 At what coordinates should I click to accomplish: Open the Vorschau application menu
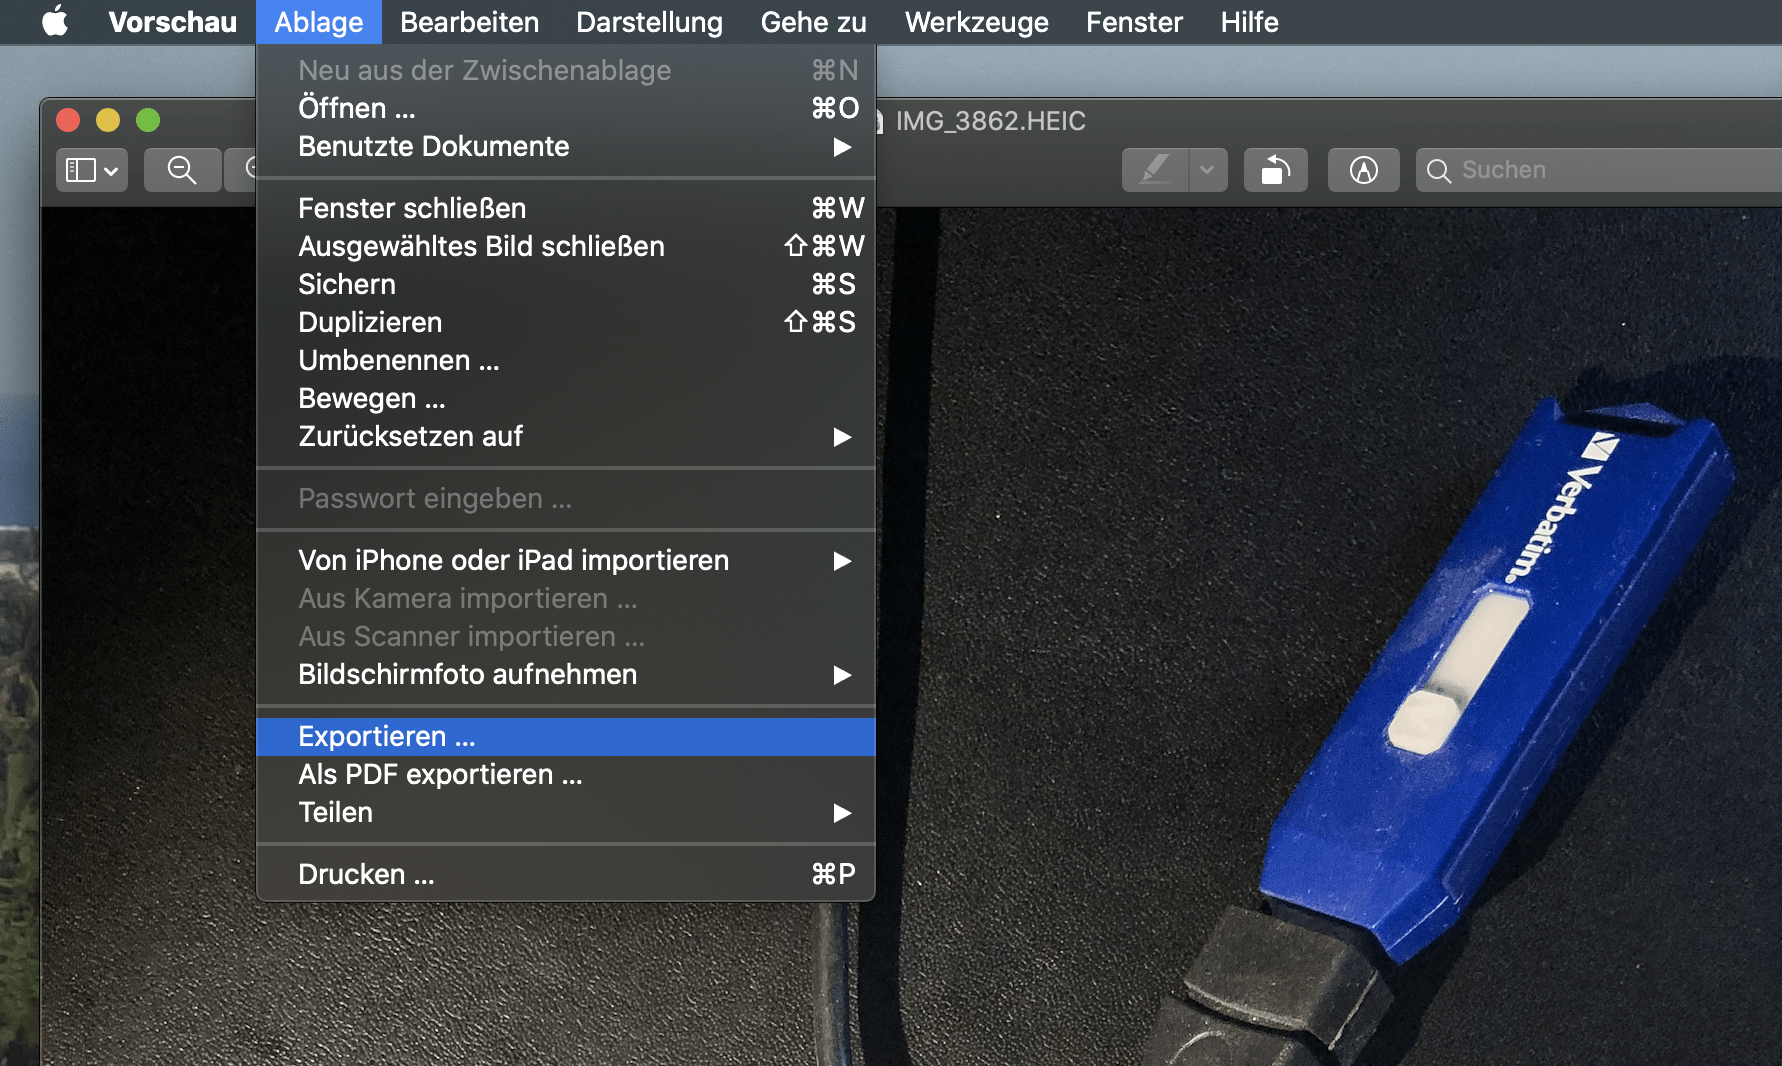172,21
